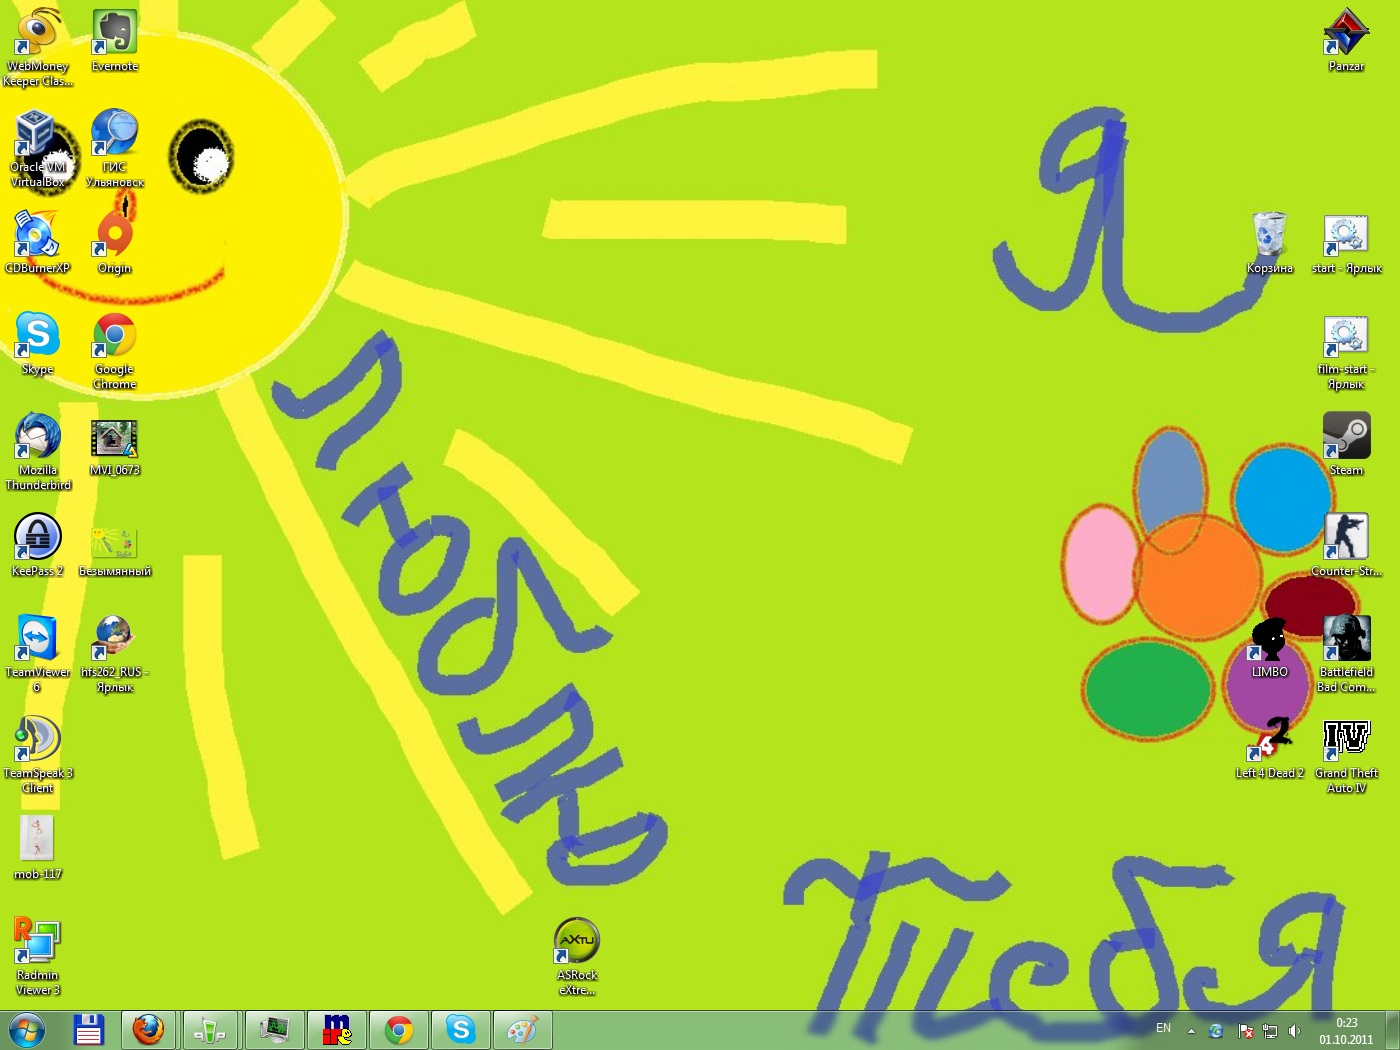Select the Radmin Viewer 3 icon
The width and height of the screenshot is (1400, 1050).
pyautogui.click(x=38, y=957)
